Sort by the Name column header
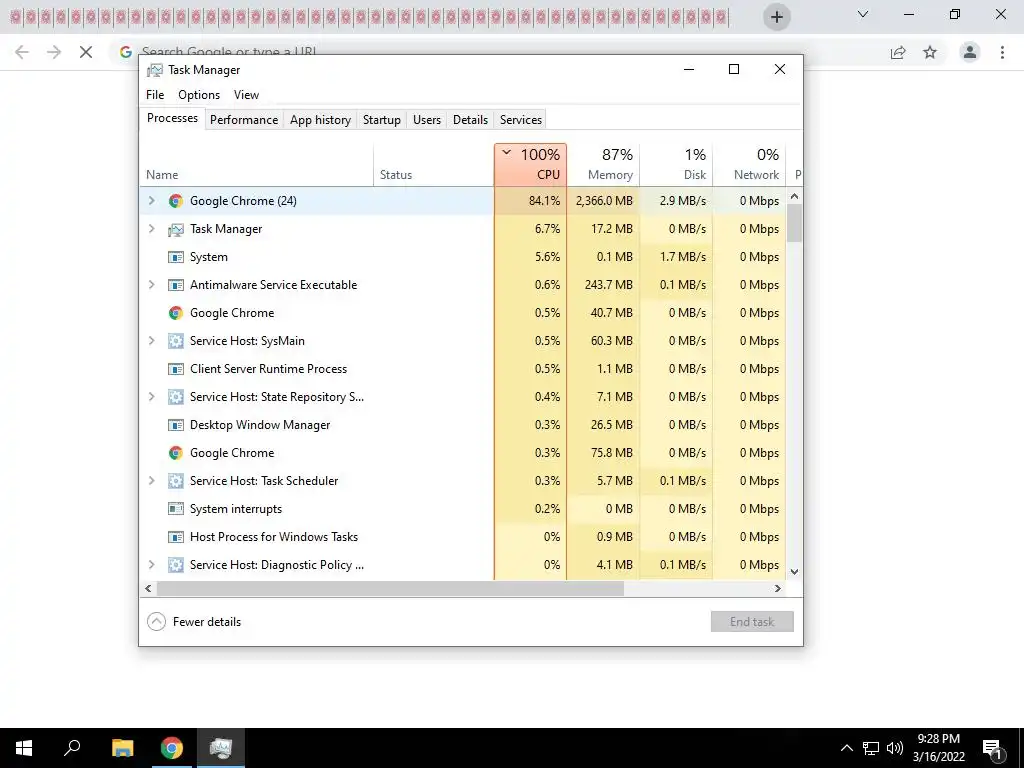This screenshot has height=768, width=1024. tap(257, 165)
